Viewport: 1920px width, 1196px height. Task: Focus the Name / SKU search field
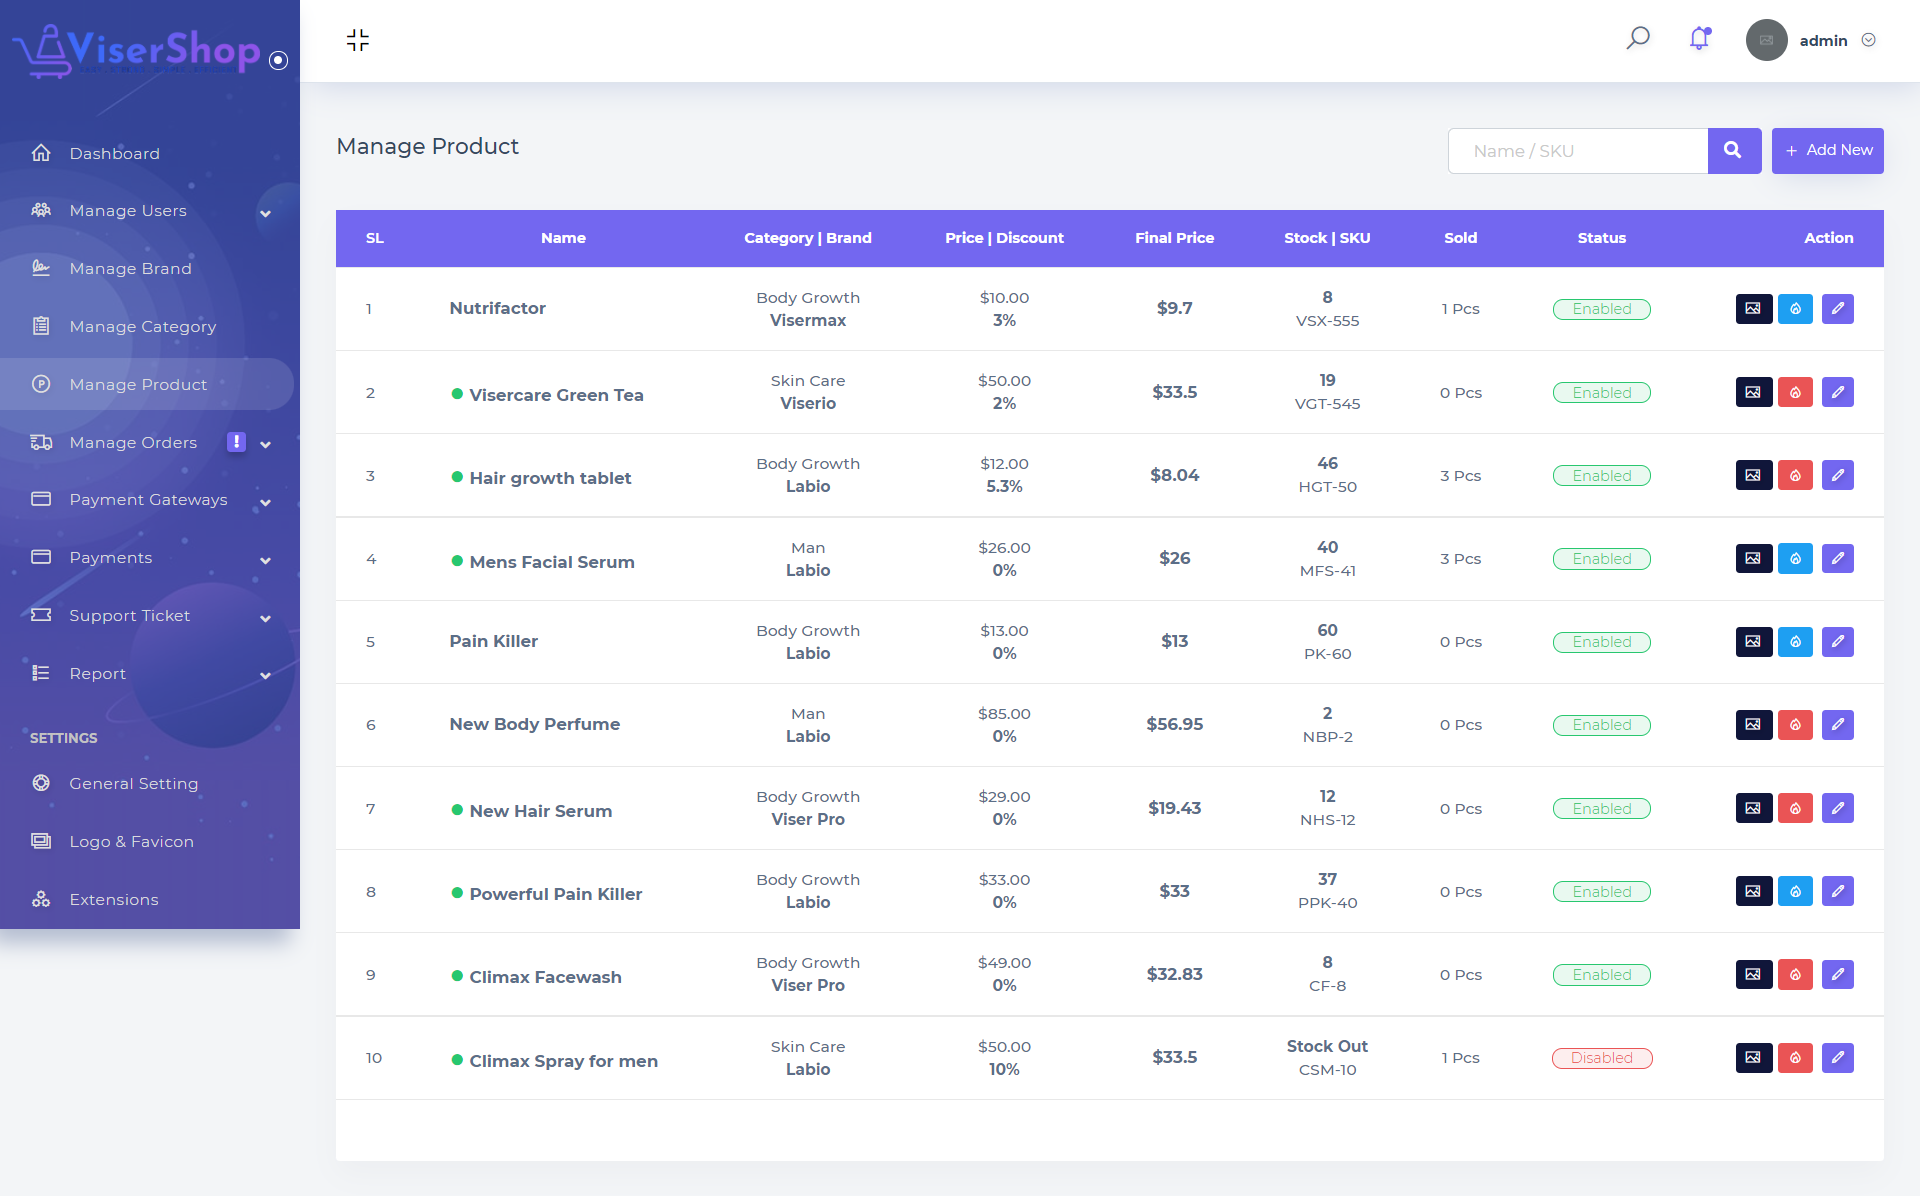pyautogui.click(x=1577, y=151)
